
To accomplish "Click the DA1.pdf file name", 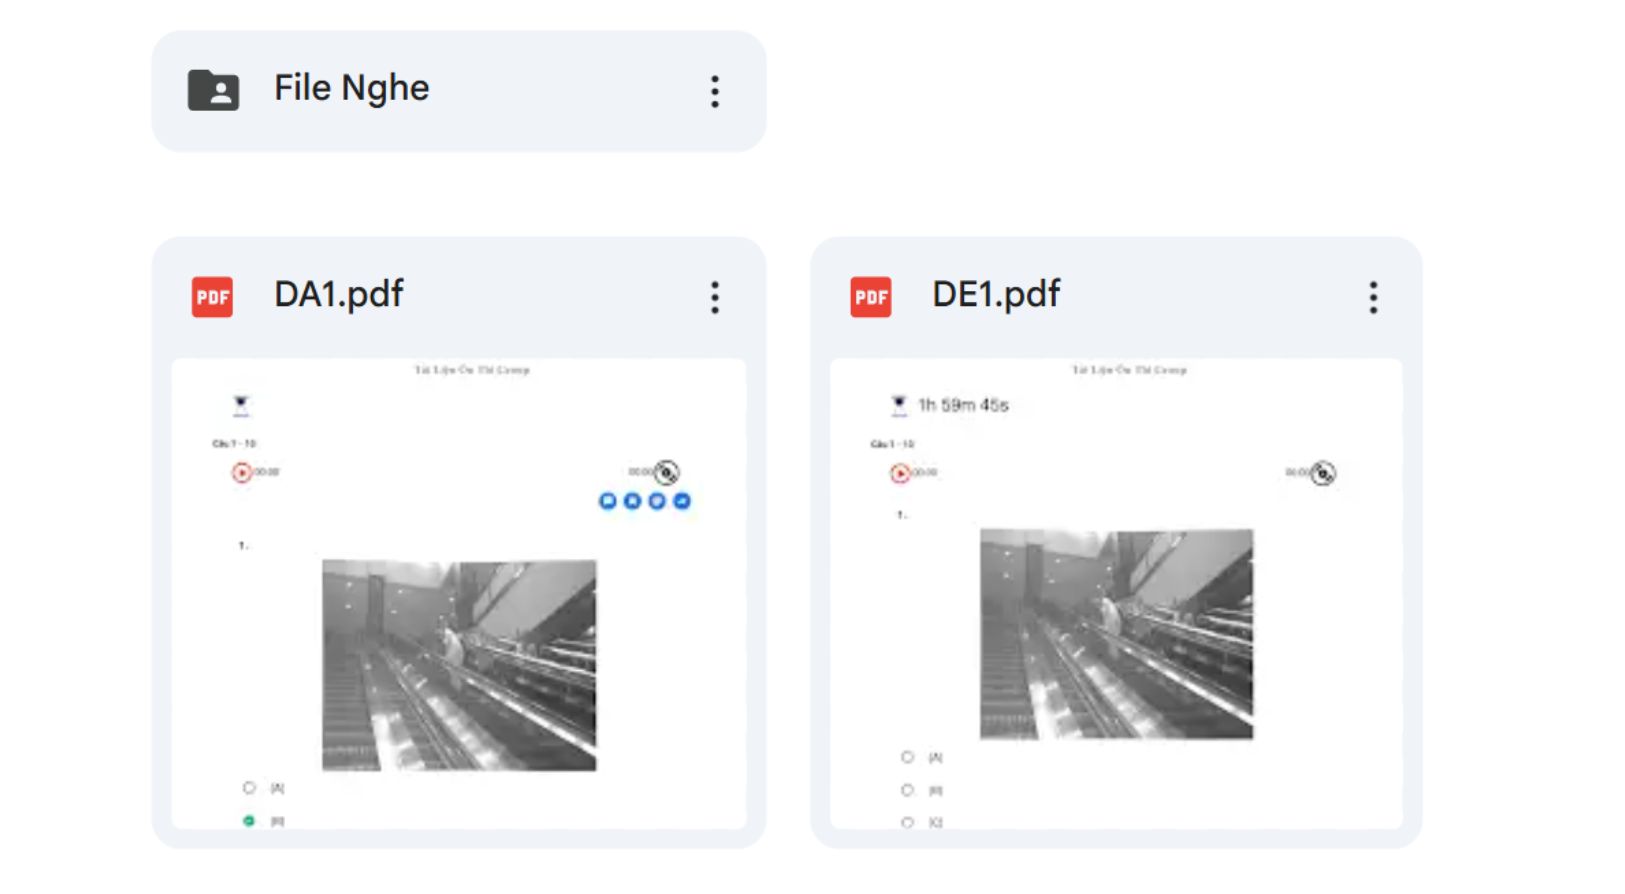I will (338, 294).
